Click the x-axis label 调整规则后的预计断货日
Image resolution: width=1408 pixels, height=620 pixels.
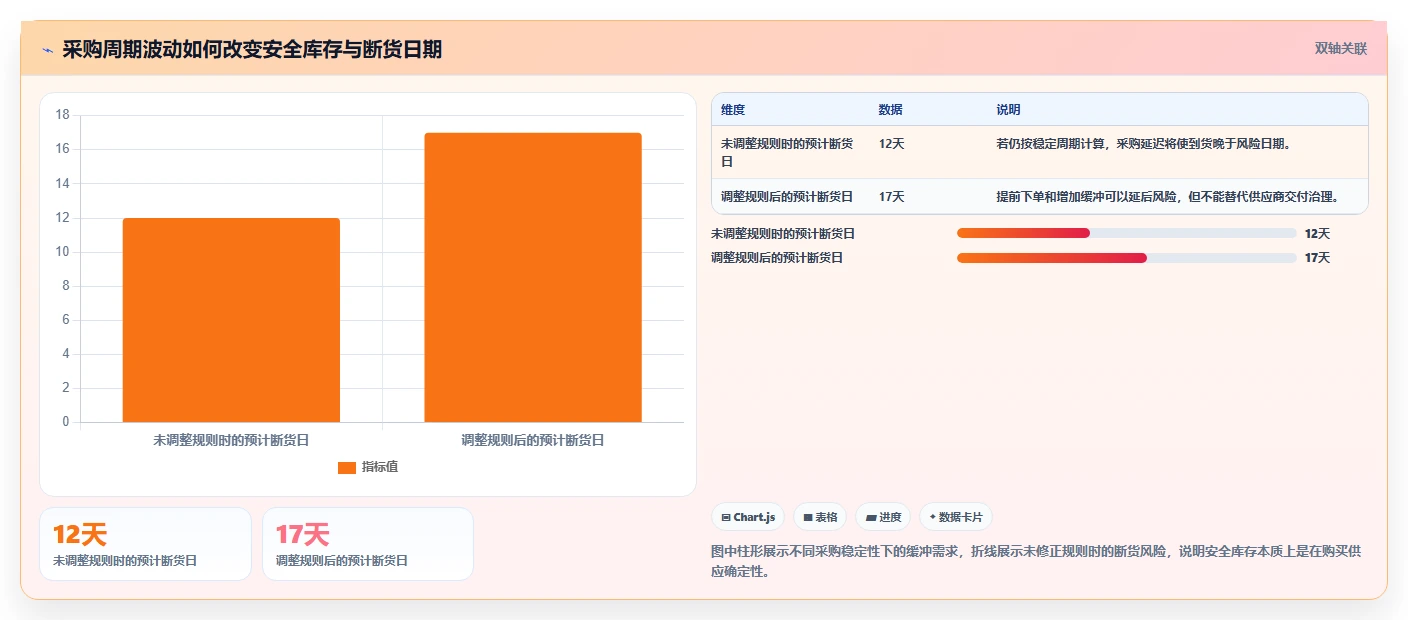click(x=533, y=440)
